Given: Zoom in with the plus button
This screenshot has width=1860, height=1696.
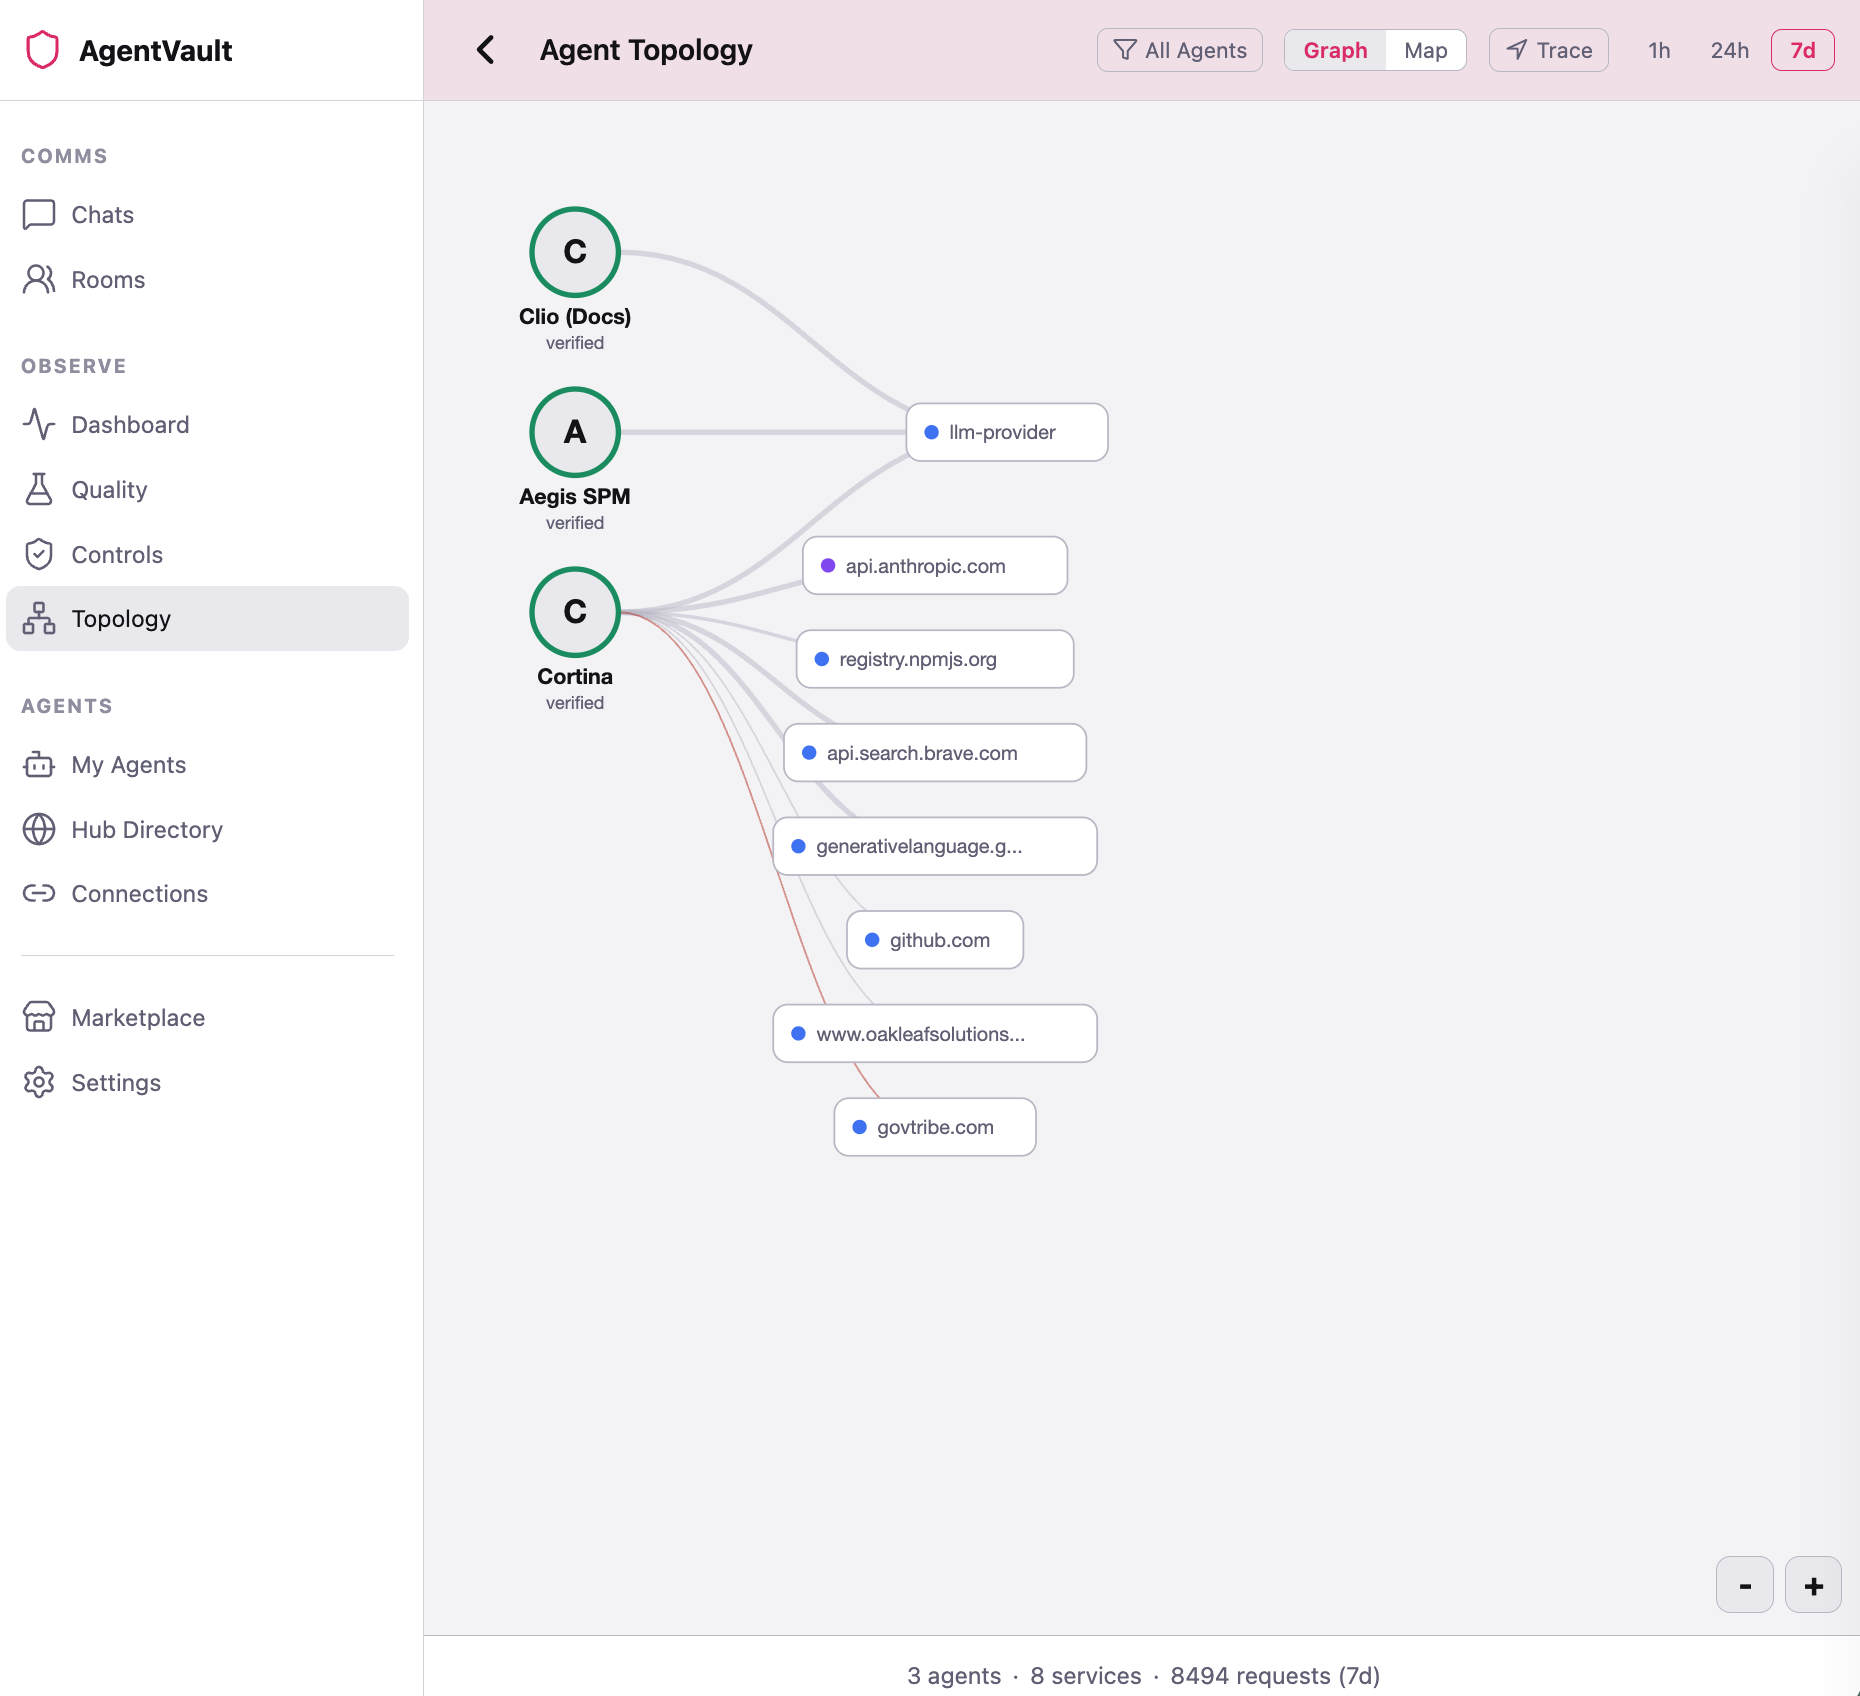Looking at the screenshot, I should (x=1813, y=1586).
